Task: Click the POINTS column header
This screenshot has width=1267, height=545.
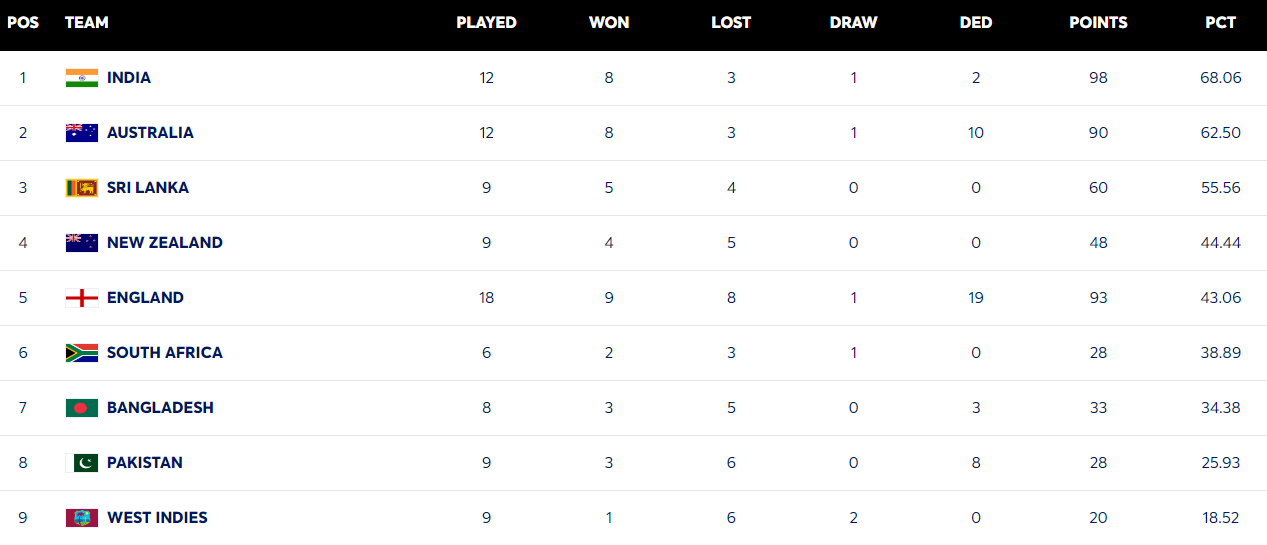Action: [1098, 23]
